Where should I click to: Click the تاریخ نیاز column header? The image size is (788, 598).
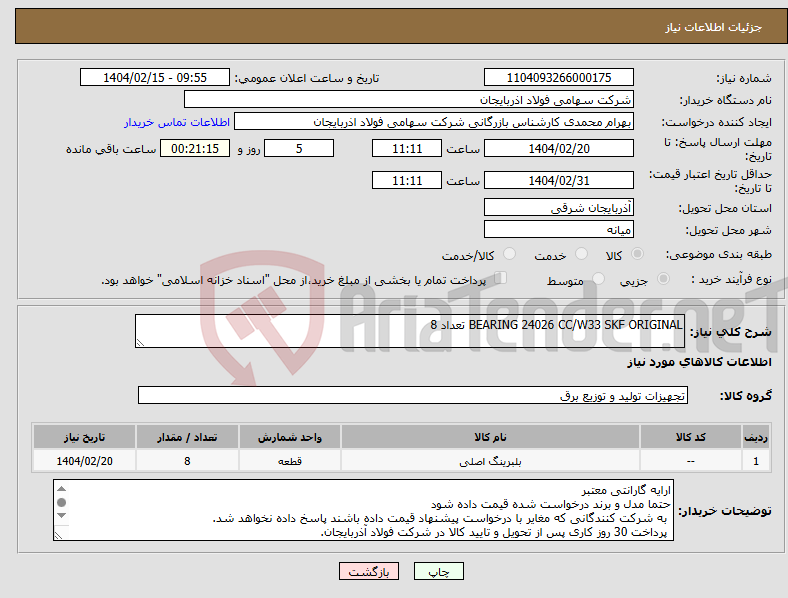pos(84,437)
